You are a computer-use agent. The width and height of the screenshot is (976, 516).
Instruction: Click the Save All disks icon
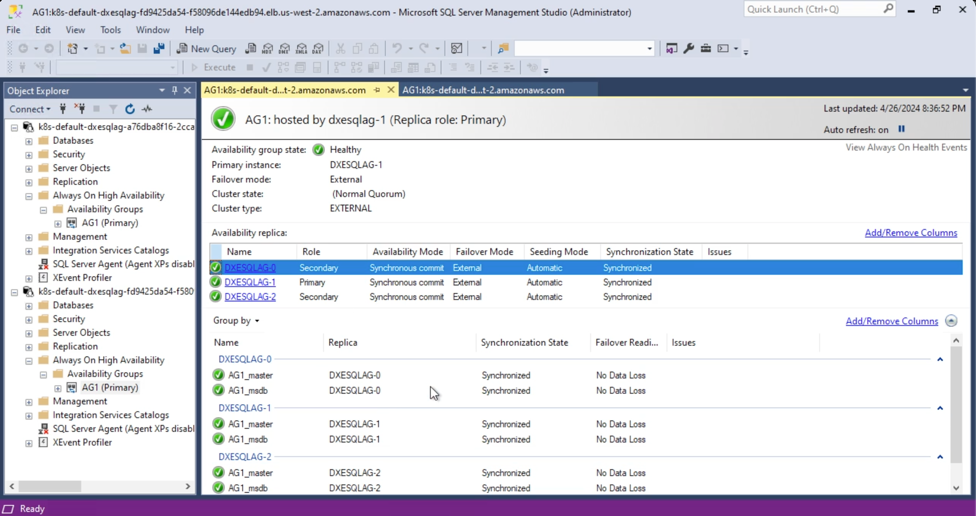pos(159,49)
